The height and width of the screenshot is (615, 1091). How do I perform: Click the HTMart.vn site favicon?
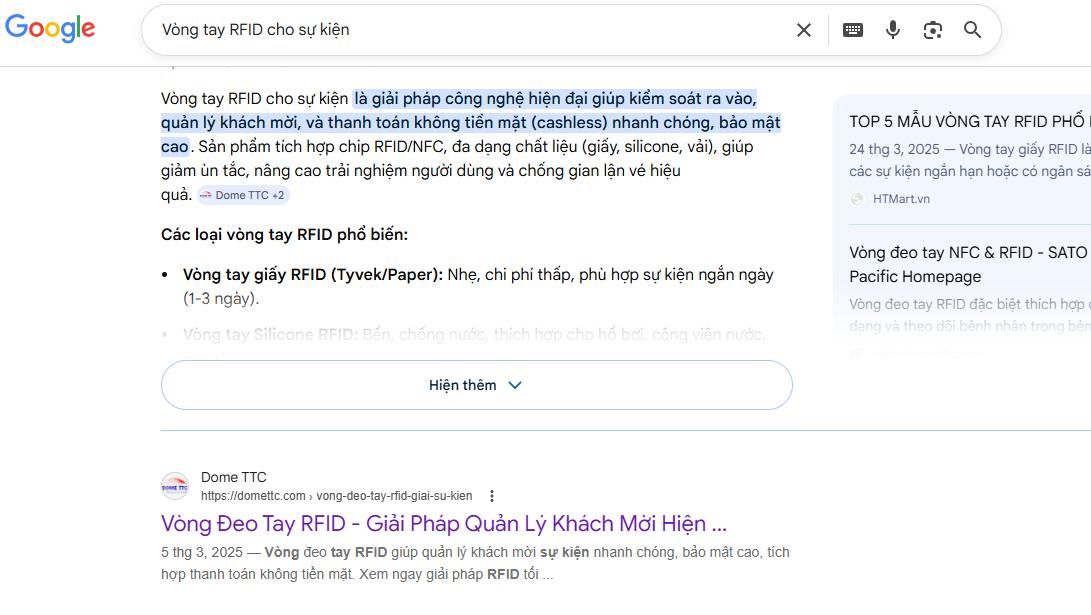tap(857, 199)
